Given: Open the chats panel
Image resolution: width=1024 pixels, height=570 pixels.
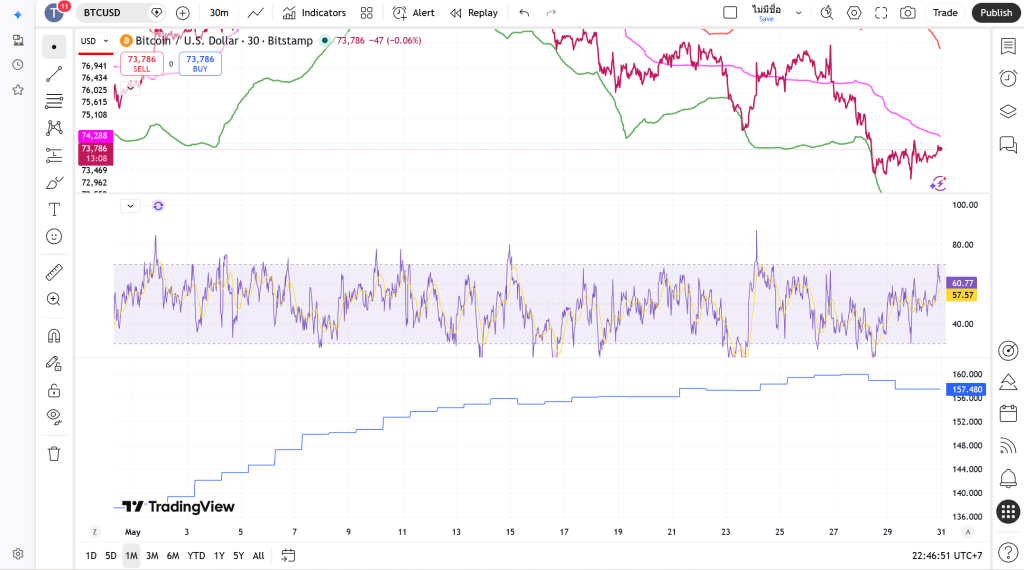Looking at the screenshot, I should click(x=1008, y=144).
